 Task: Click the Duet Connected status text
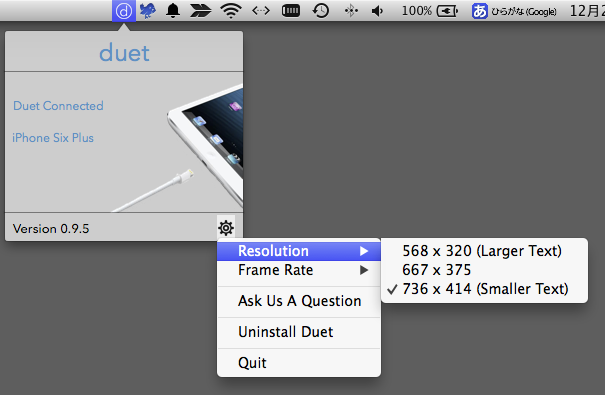click(58, 106)
